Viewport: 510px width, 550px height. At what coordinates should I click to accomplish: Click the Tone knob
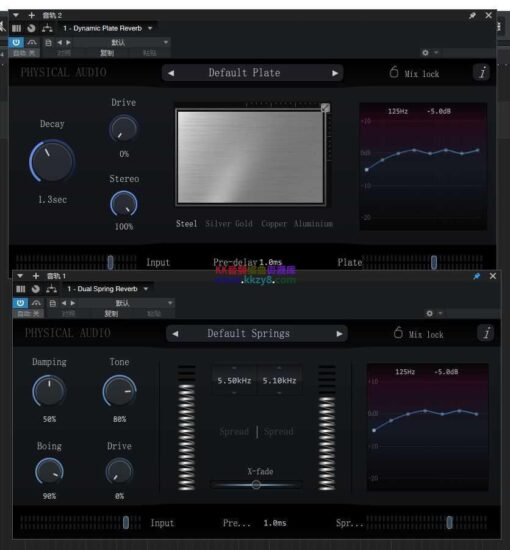[x=120, y=391]
